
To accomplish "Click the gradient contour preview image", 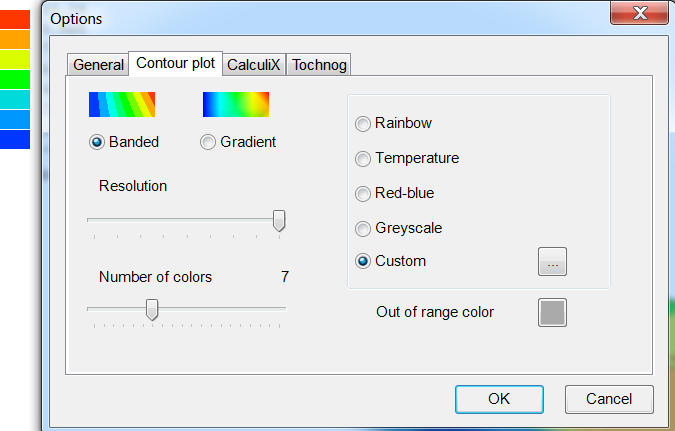I will point(236,104).
